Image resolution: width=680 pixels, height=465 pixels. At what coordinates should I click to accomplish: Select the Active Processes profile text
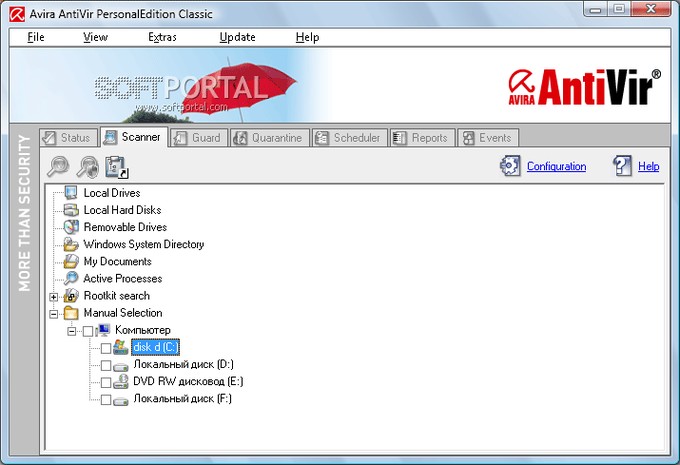pos(123,278)
